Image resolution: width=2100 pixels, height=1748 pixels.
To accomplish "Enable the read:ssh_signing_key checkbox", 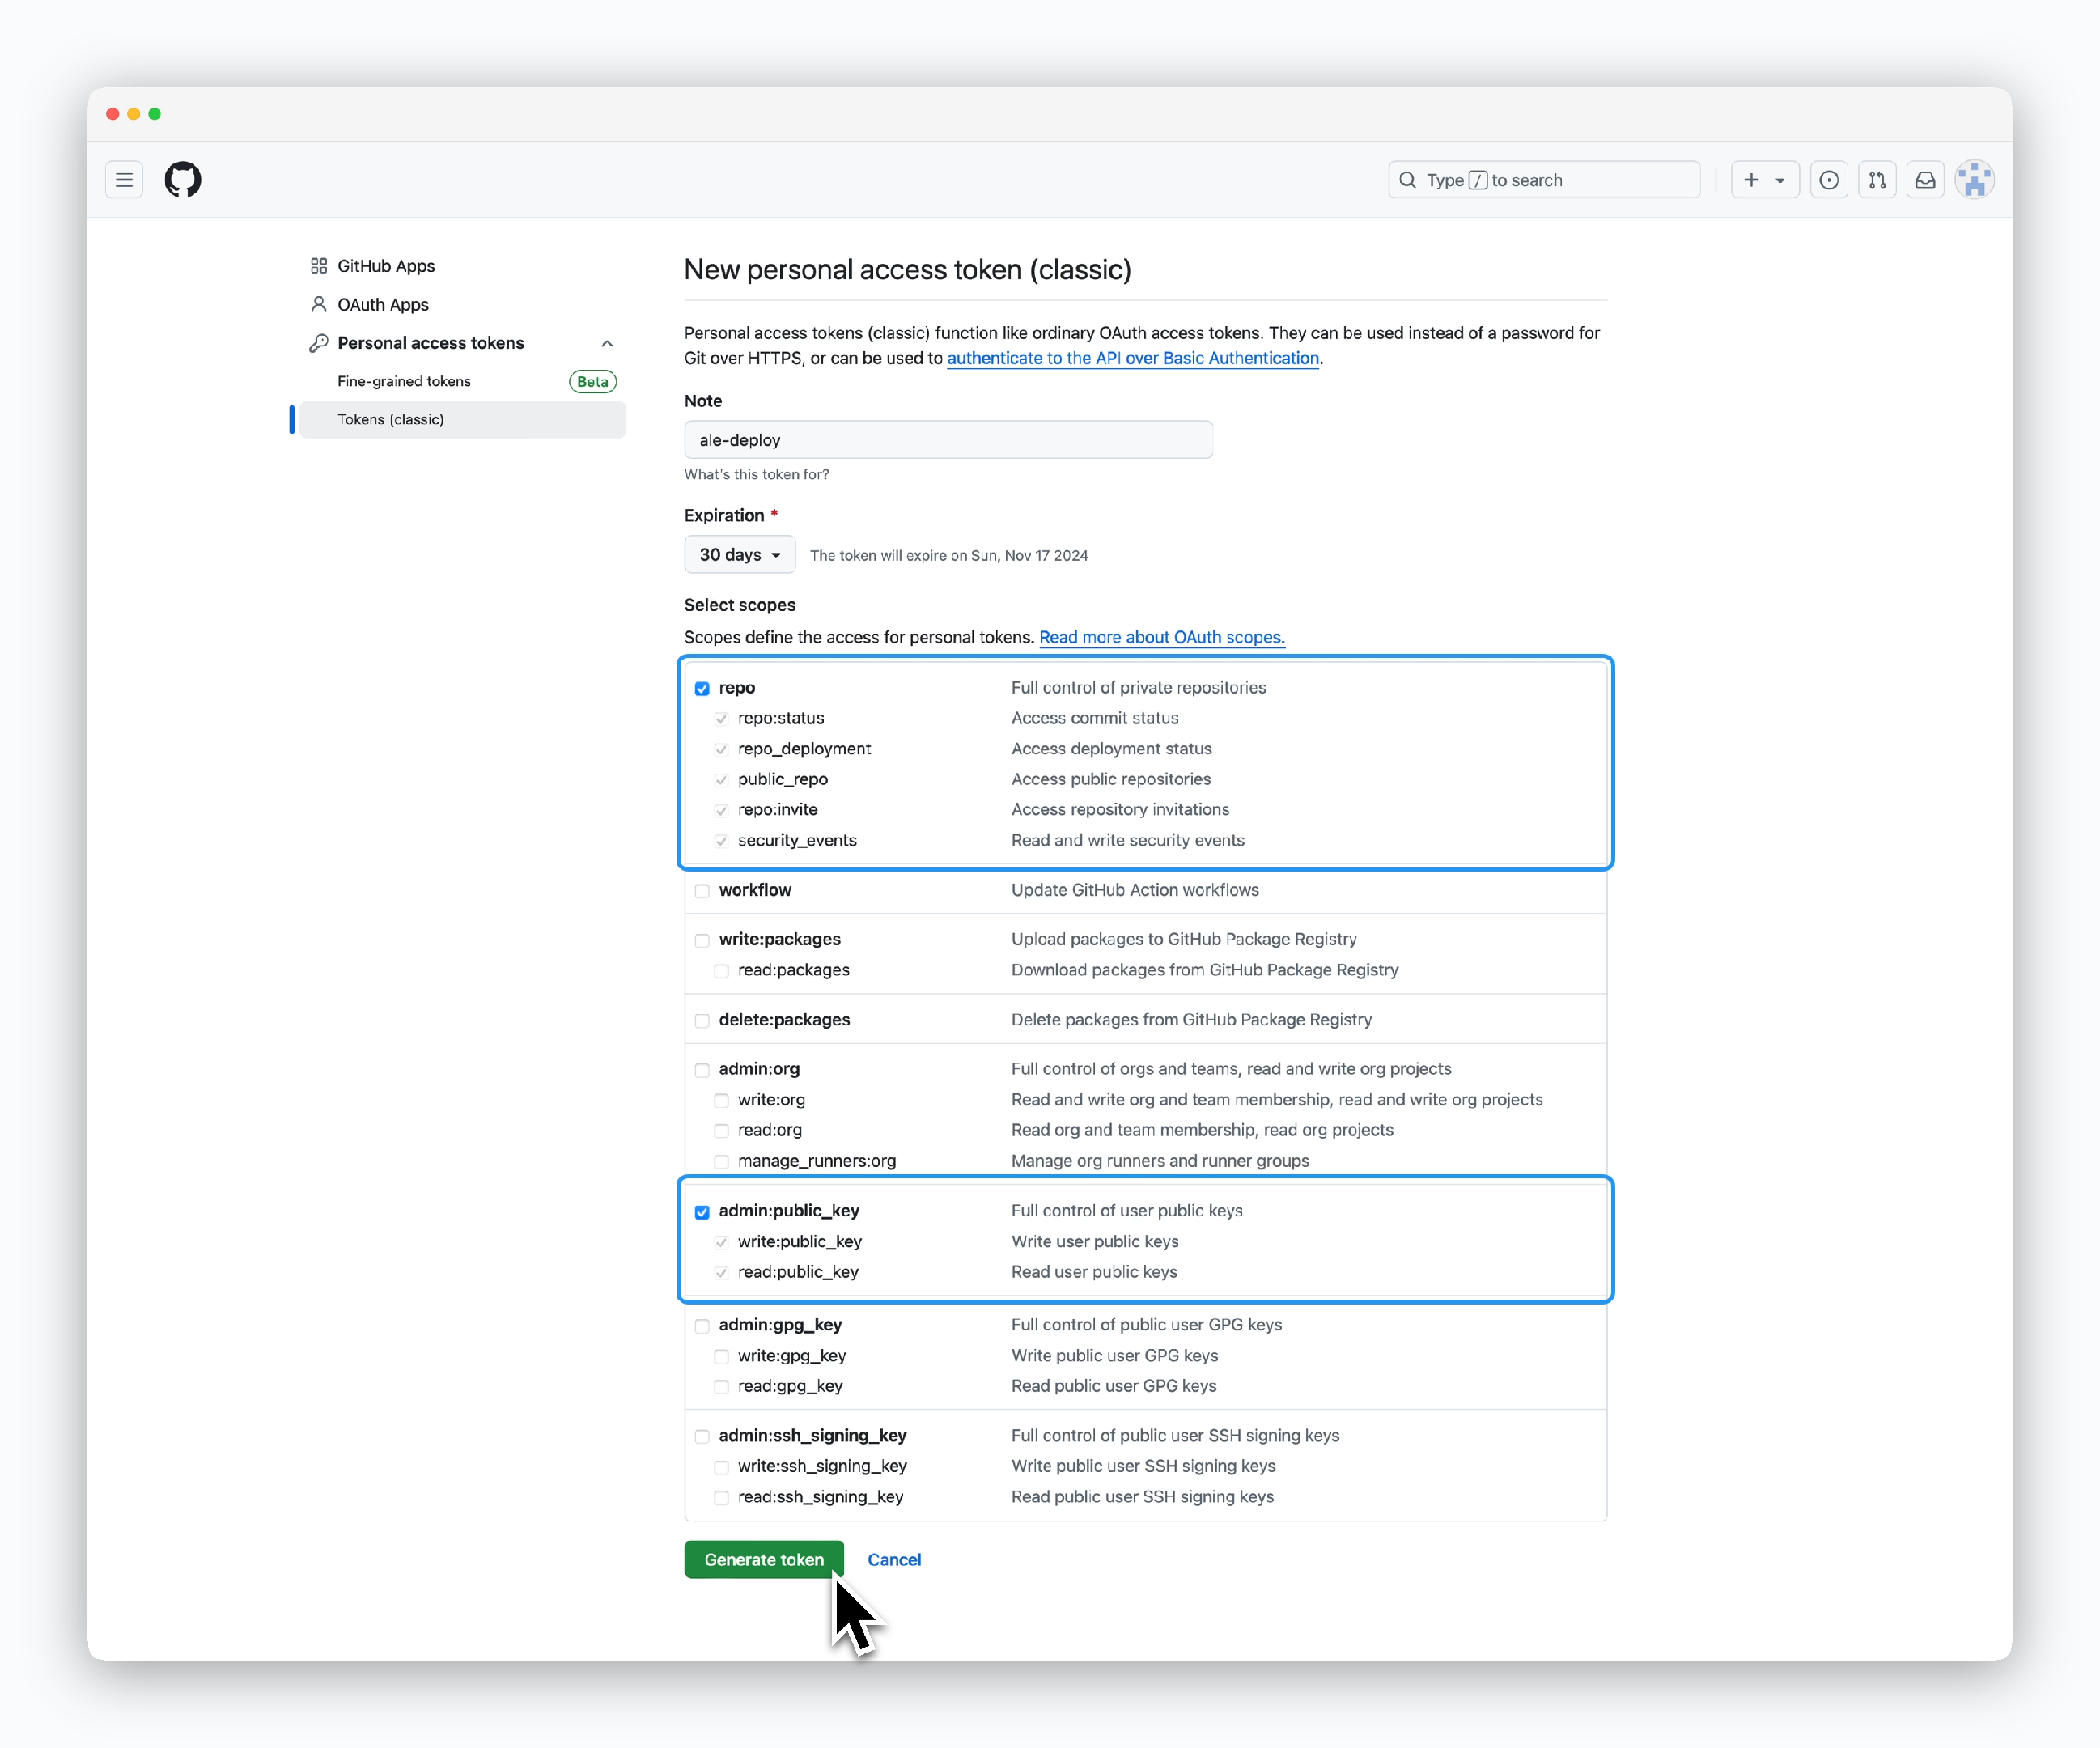I will click(721, 1497).
